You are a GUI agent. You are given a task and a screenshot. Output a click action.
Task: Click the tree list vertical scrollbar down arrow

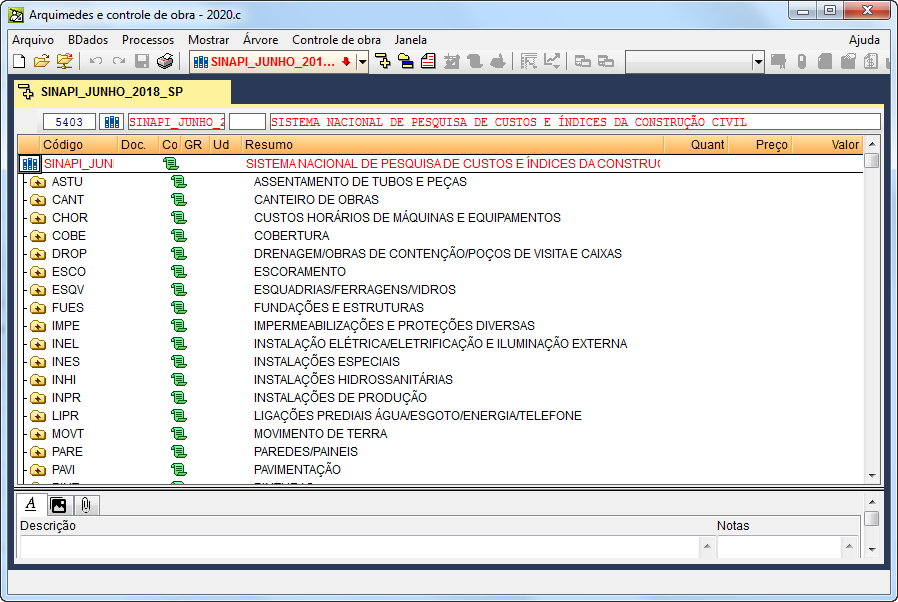tap(872, 476)
